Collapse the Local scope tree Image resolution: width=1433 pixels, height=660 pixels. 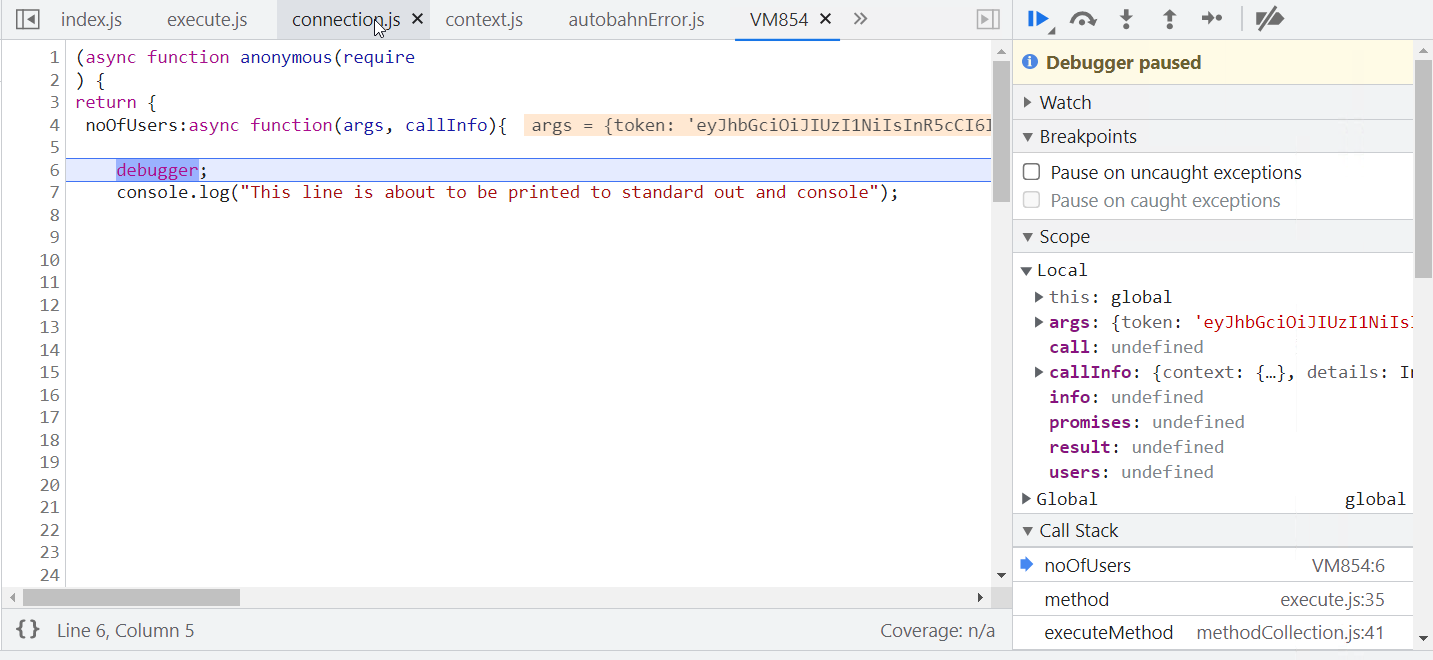(1026, 270)
